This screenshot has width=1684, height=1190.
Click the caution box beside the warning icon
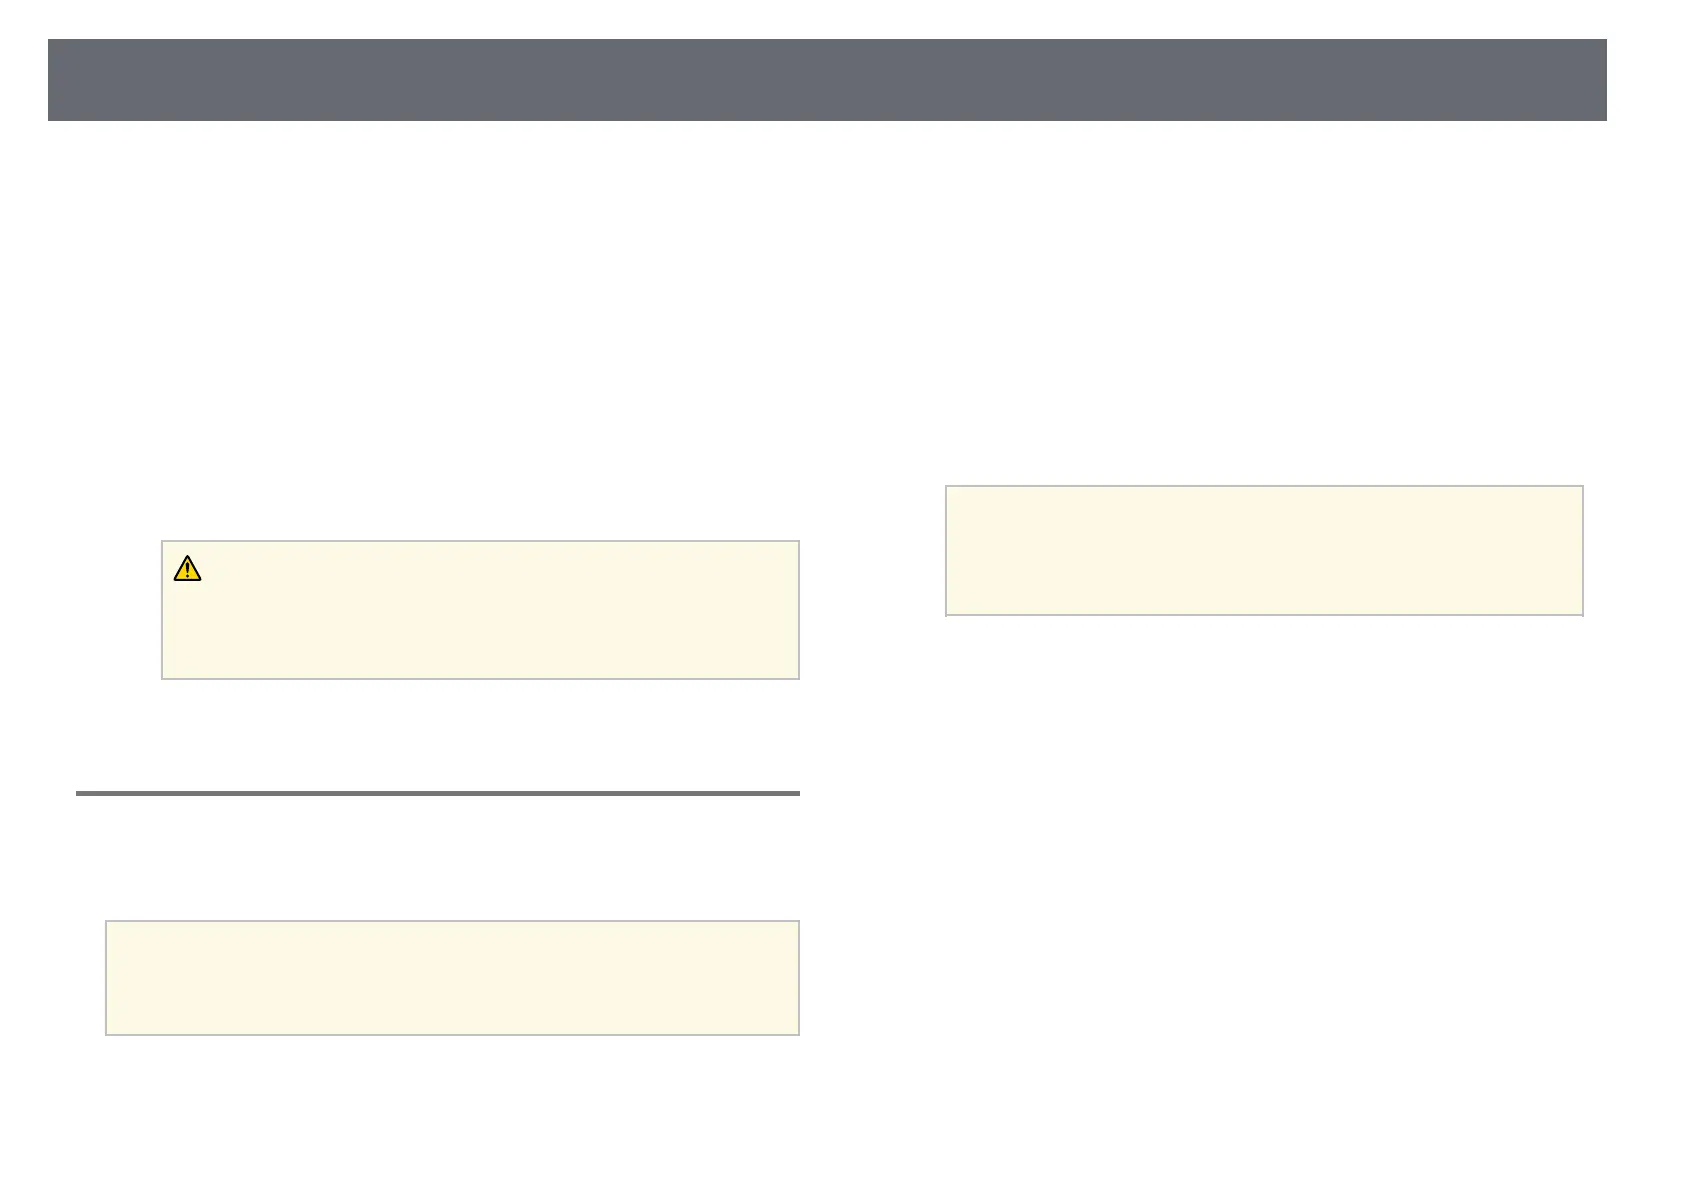pyautogui.click(x=480, y=610)
